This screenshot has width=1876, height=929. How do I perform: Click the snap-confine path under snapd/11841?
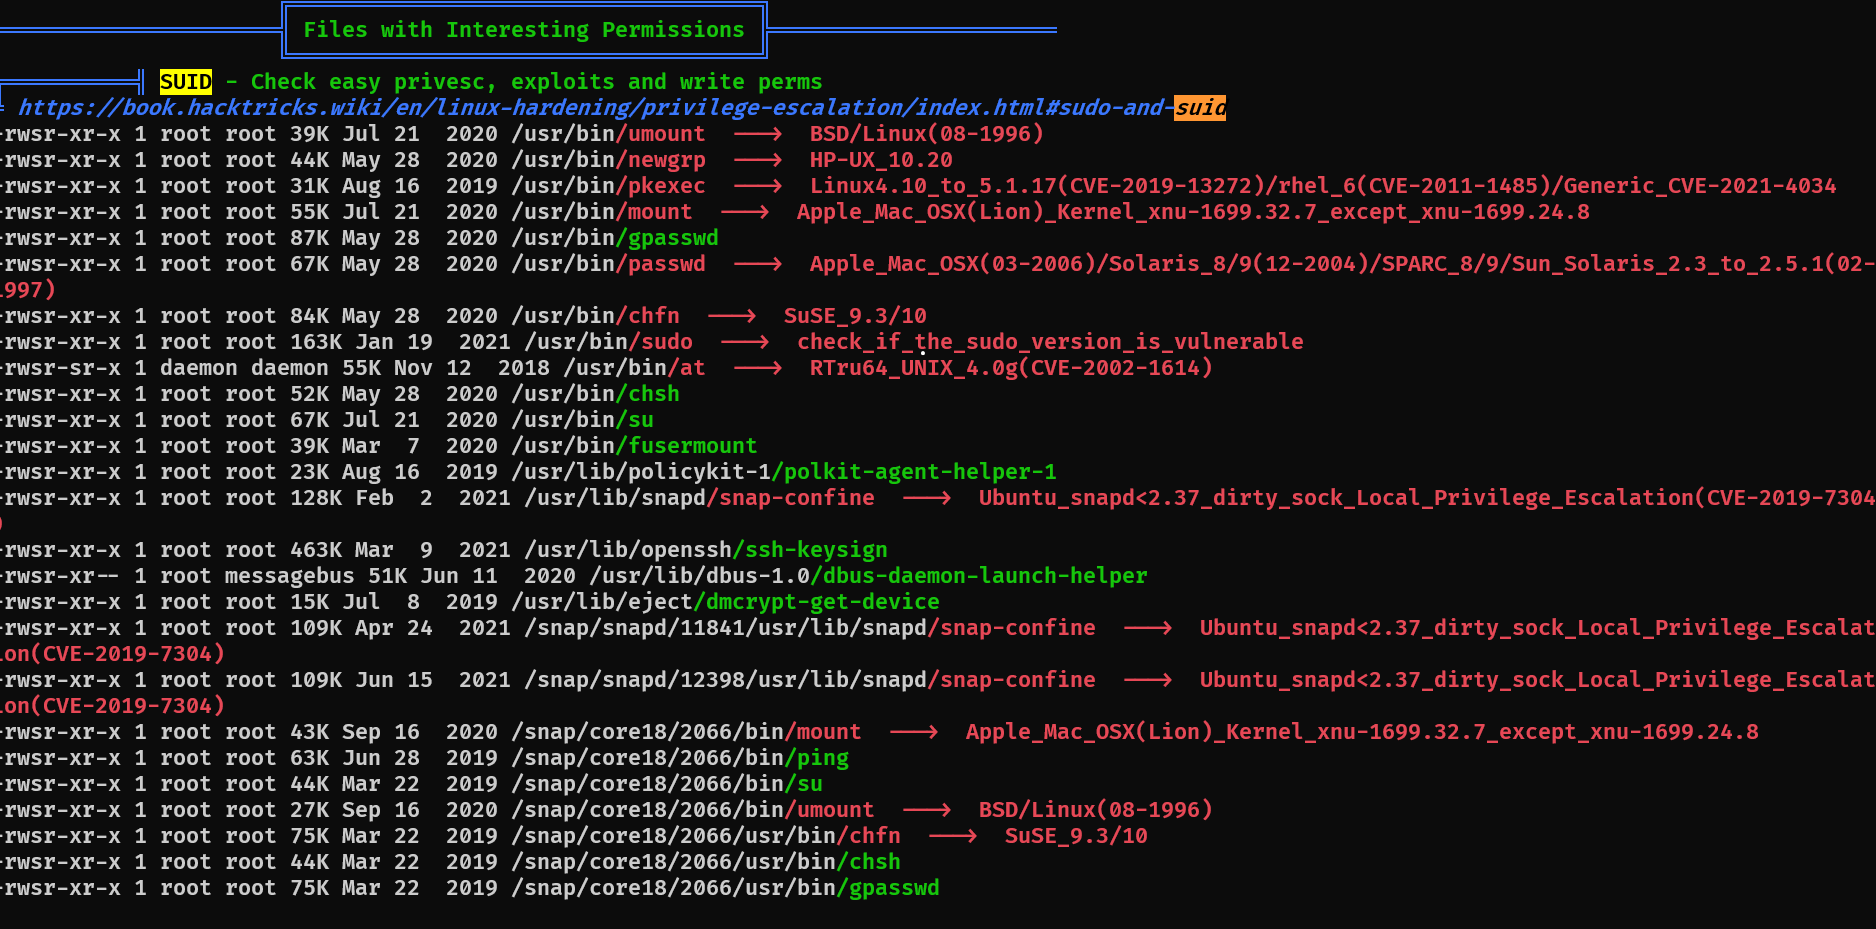(816, 628)
